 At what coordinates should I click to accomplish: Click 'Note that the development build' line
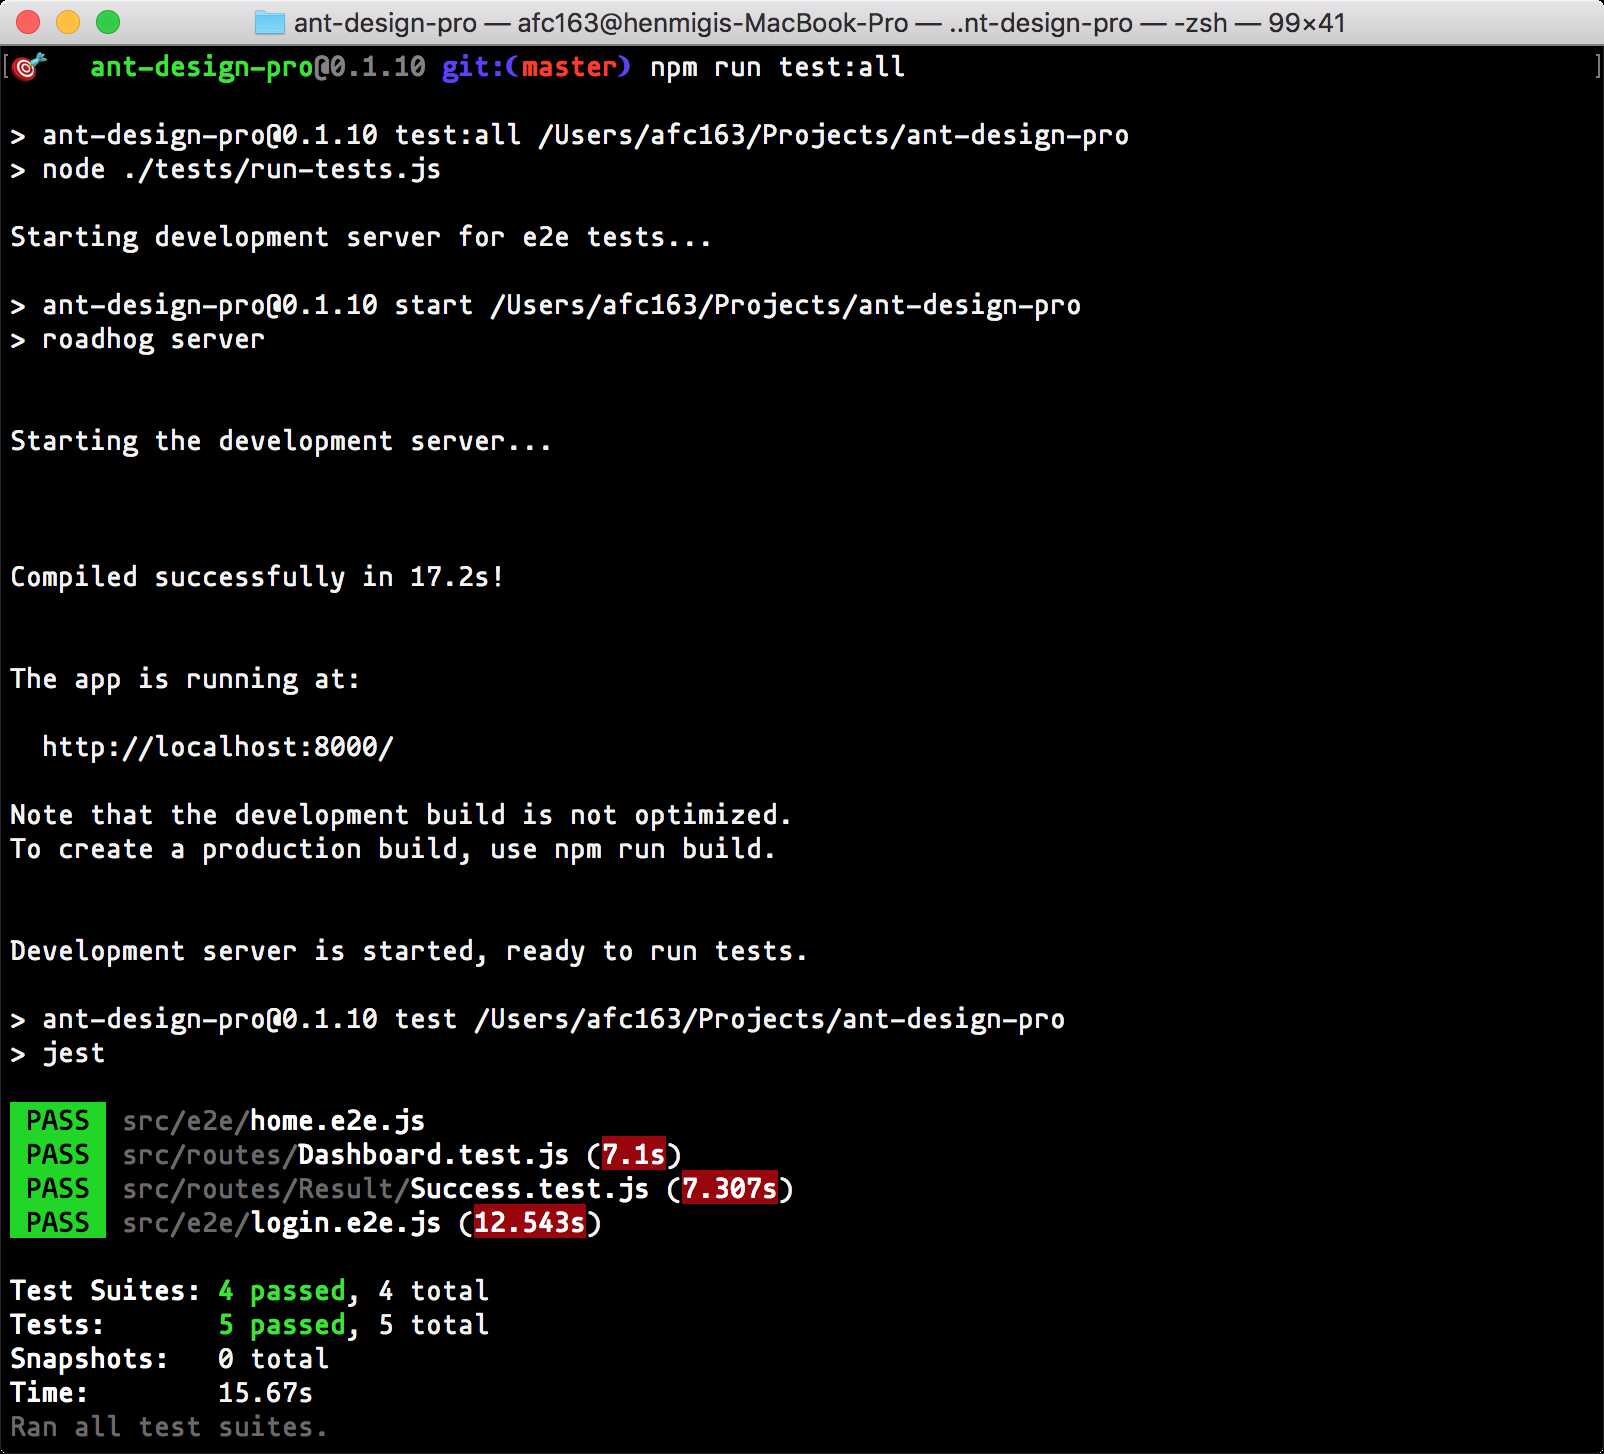tap(400, 815)
